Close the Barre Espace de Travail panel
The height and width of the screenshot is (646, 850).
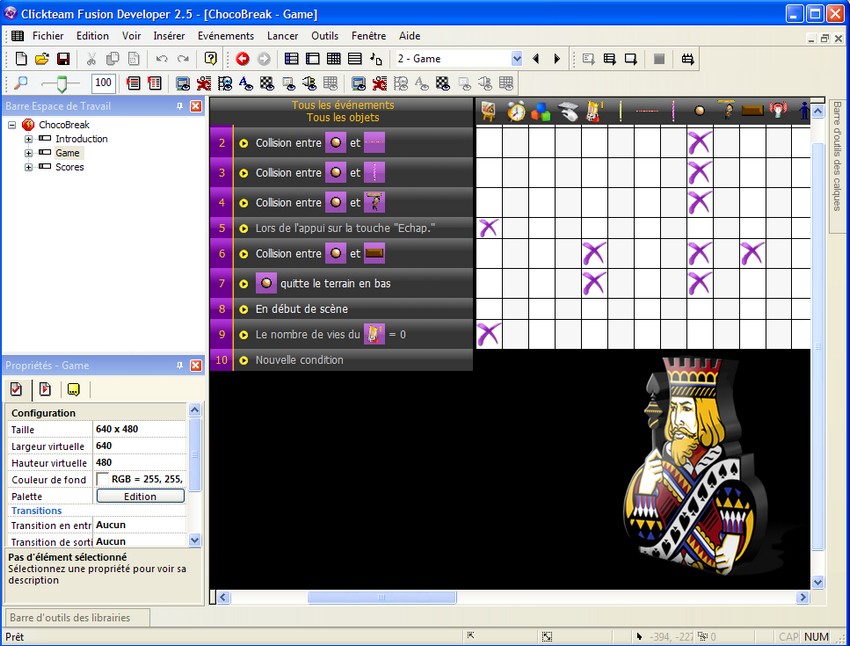(196, 106)
